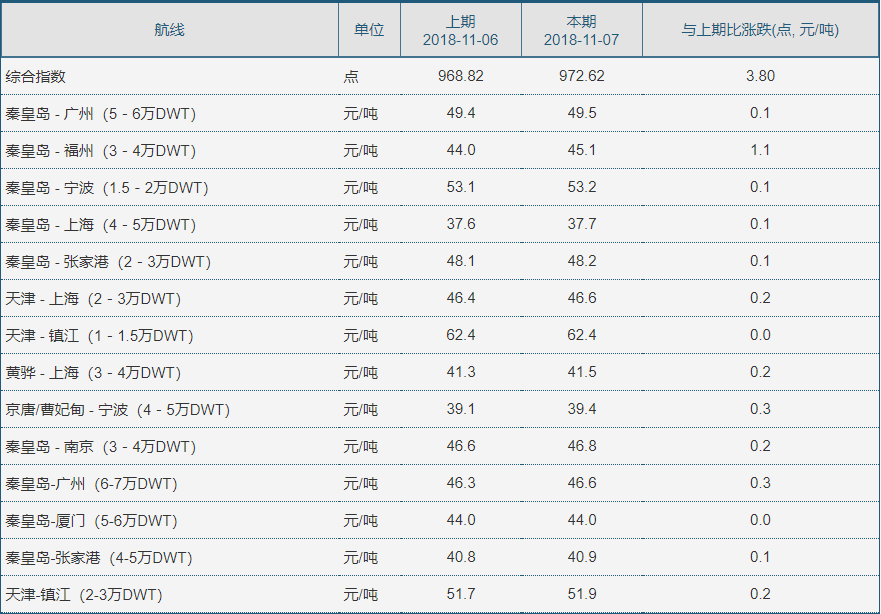The width and height of the screenshot is (881, 614).
Task: Select the 秦皇岛 - 南京 route row
Action: click(101, 447)
